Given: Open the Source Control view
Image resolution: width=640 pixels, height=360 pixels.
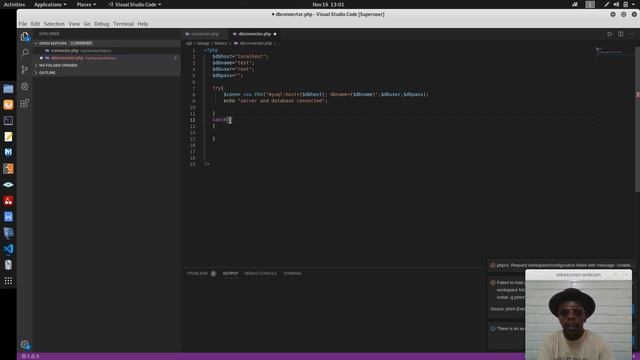Looking at the screenshot, I should pyautogui.click(x=25, y=69).
